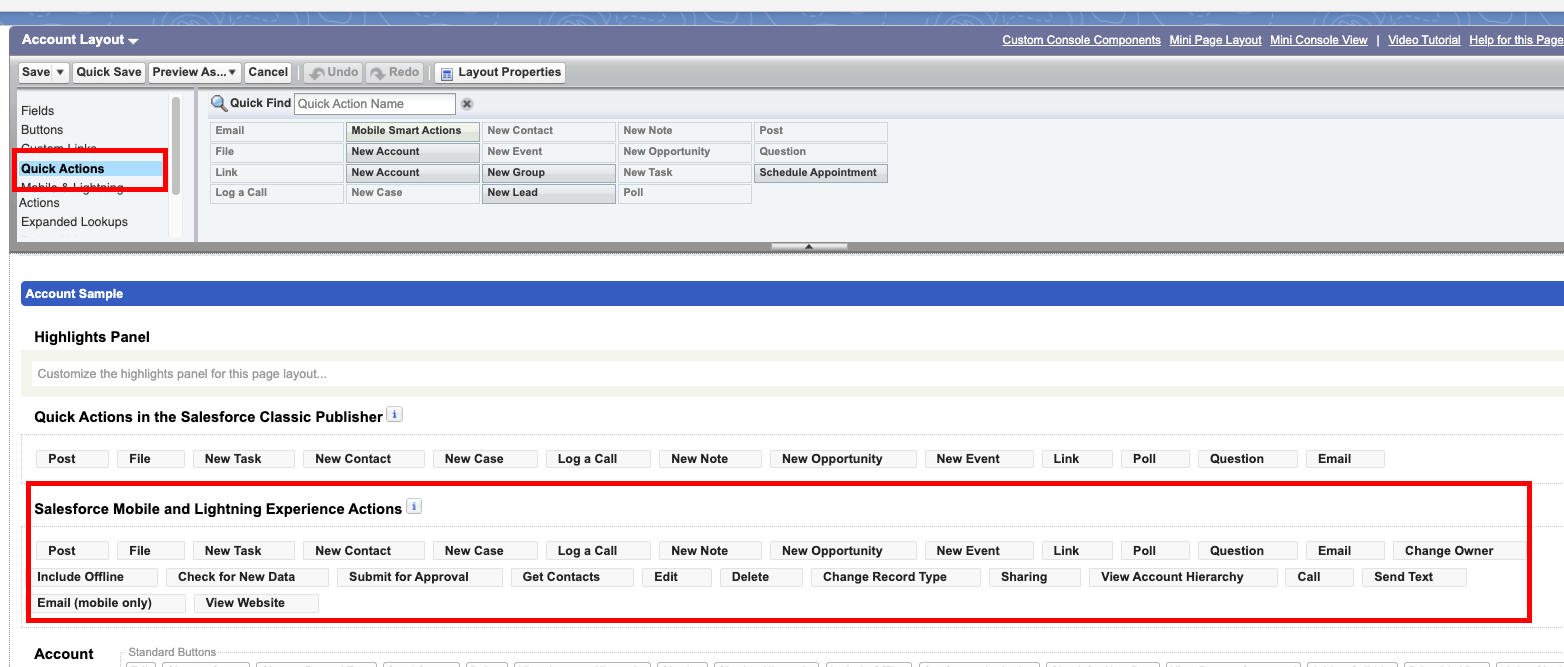Select Email (mobile only) action
This screenshot has width=1564, height=667.
tap(110, 603)
